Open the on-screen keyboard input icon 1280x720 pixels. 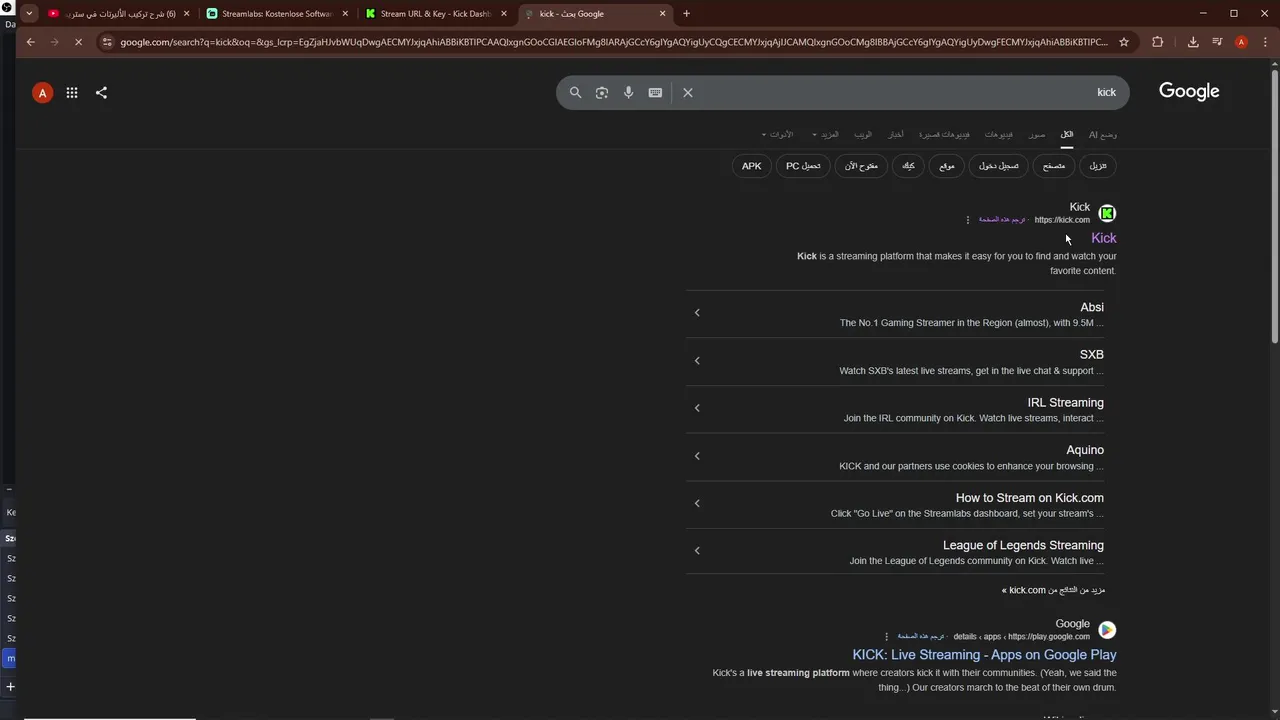click(x=655, y=92)
